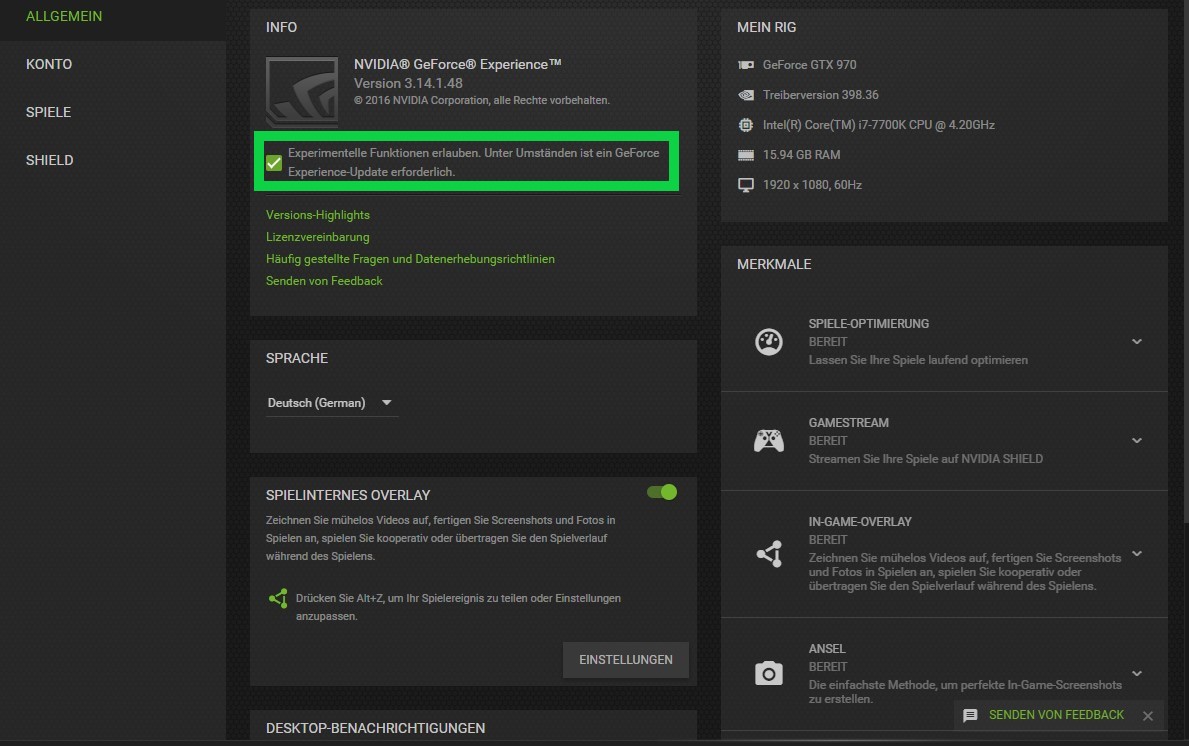Open the Senden von Feedback link in Info
Viewport: 1189px width, 746px height.
(324, 281)
